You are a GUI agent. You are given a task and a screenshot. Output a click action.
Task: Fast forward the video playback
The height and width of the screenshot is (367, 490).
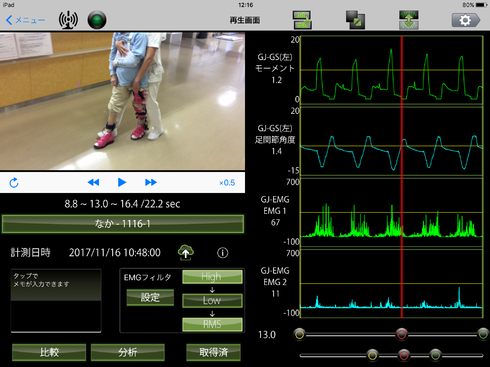(151, 182)
